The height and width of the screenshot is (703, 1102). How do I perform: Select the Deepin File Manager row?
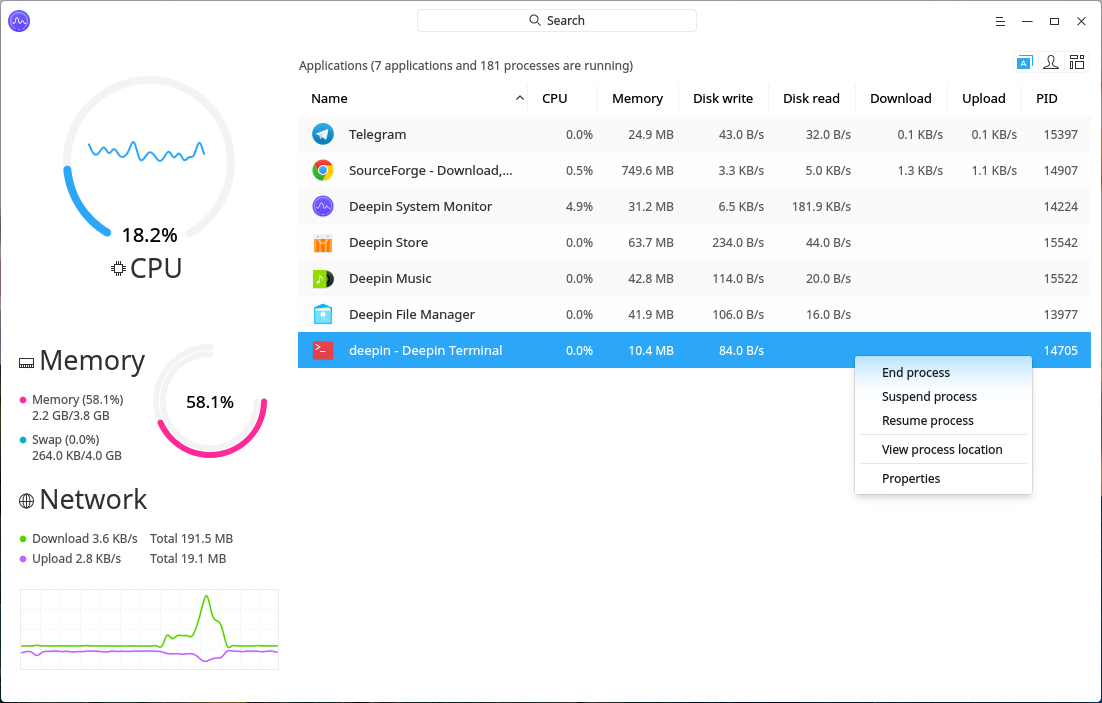click(694, 314)
